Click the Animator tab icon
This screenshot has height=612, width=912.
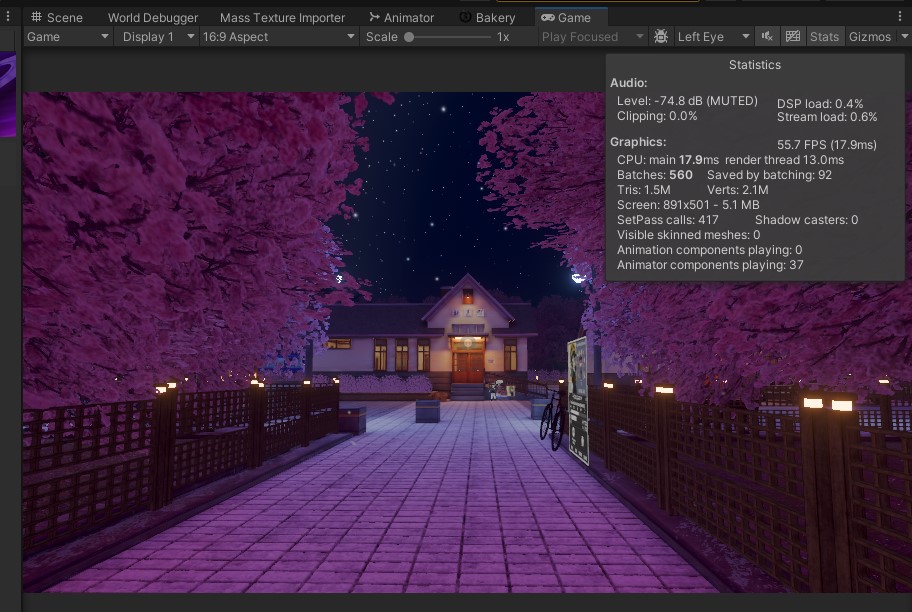[374, 17]
